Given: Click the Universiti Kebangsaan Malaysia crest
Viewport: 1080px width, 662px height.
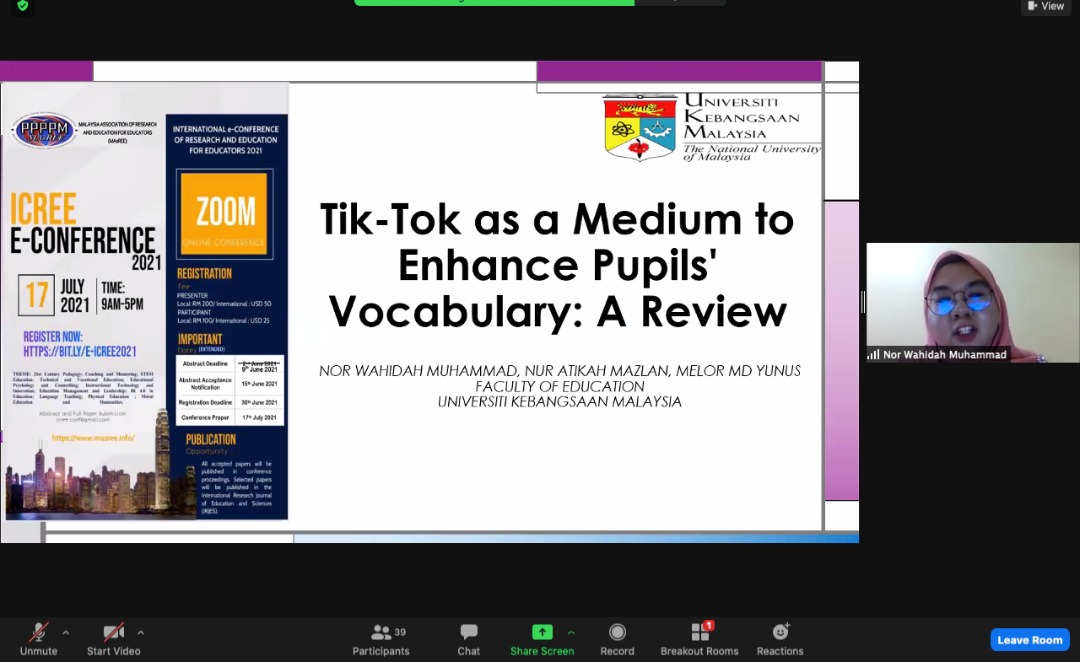Looking at the screenshot, I should point(640,128).
